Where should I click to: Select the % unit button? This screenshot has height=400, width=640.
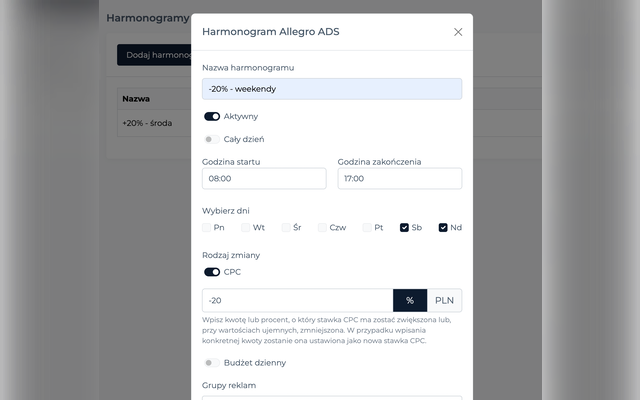point(410,301)
